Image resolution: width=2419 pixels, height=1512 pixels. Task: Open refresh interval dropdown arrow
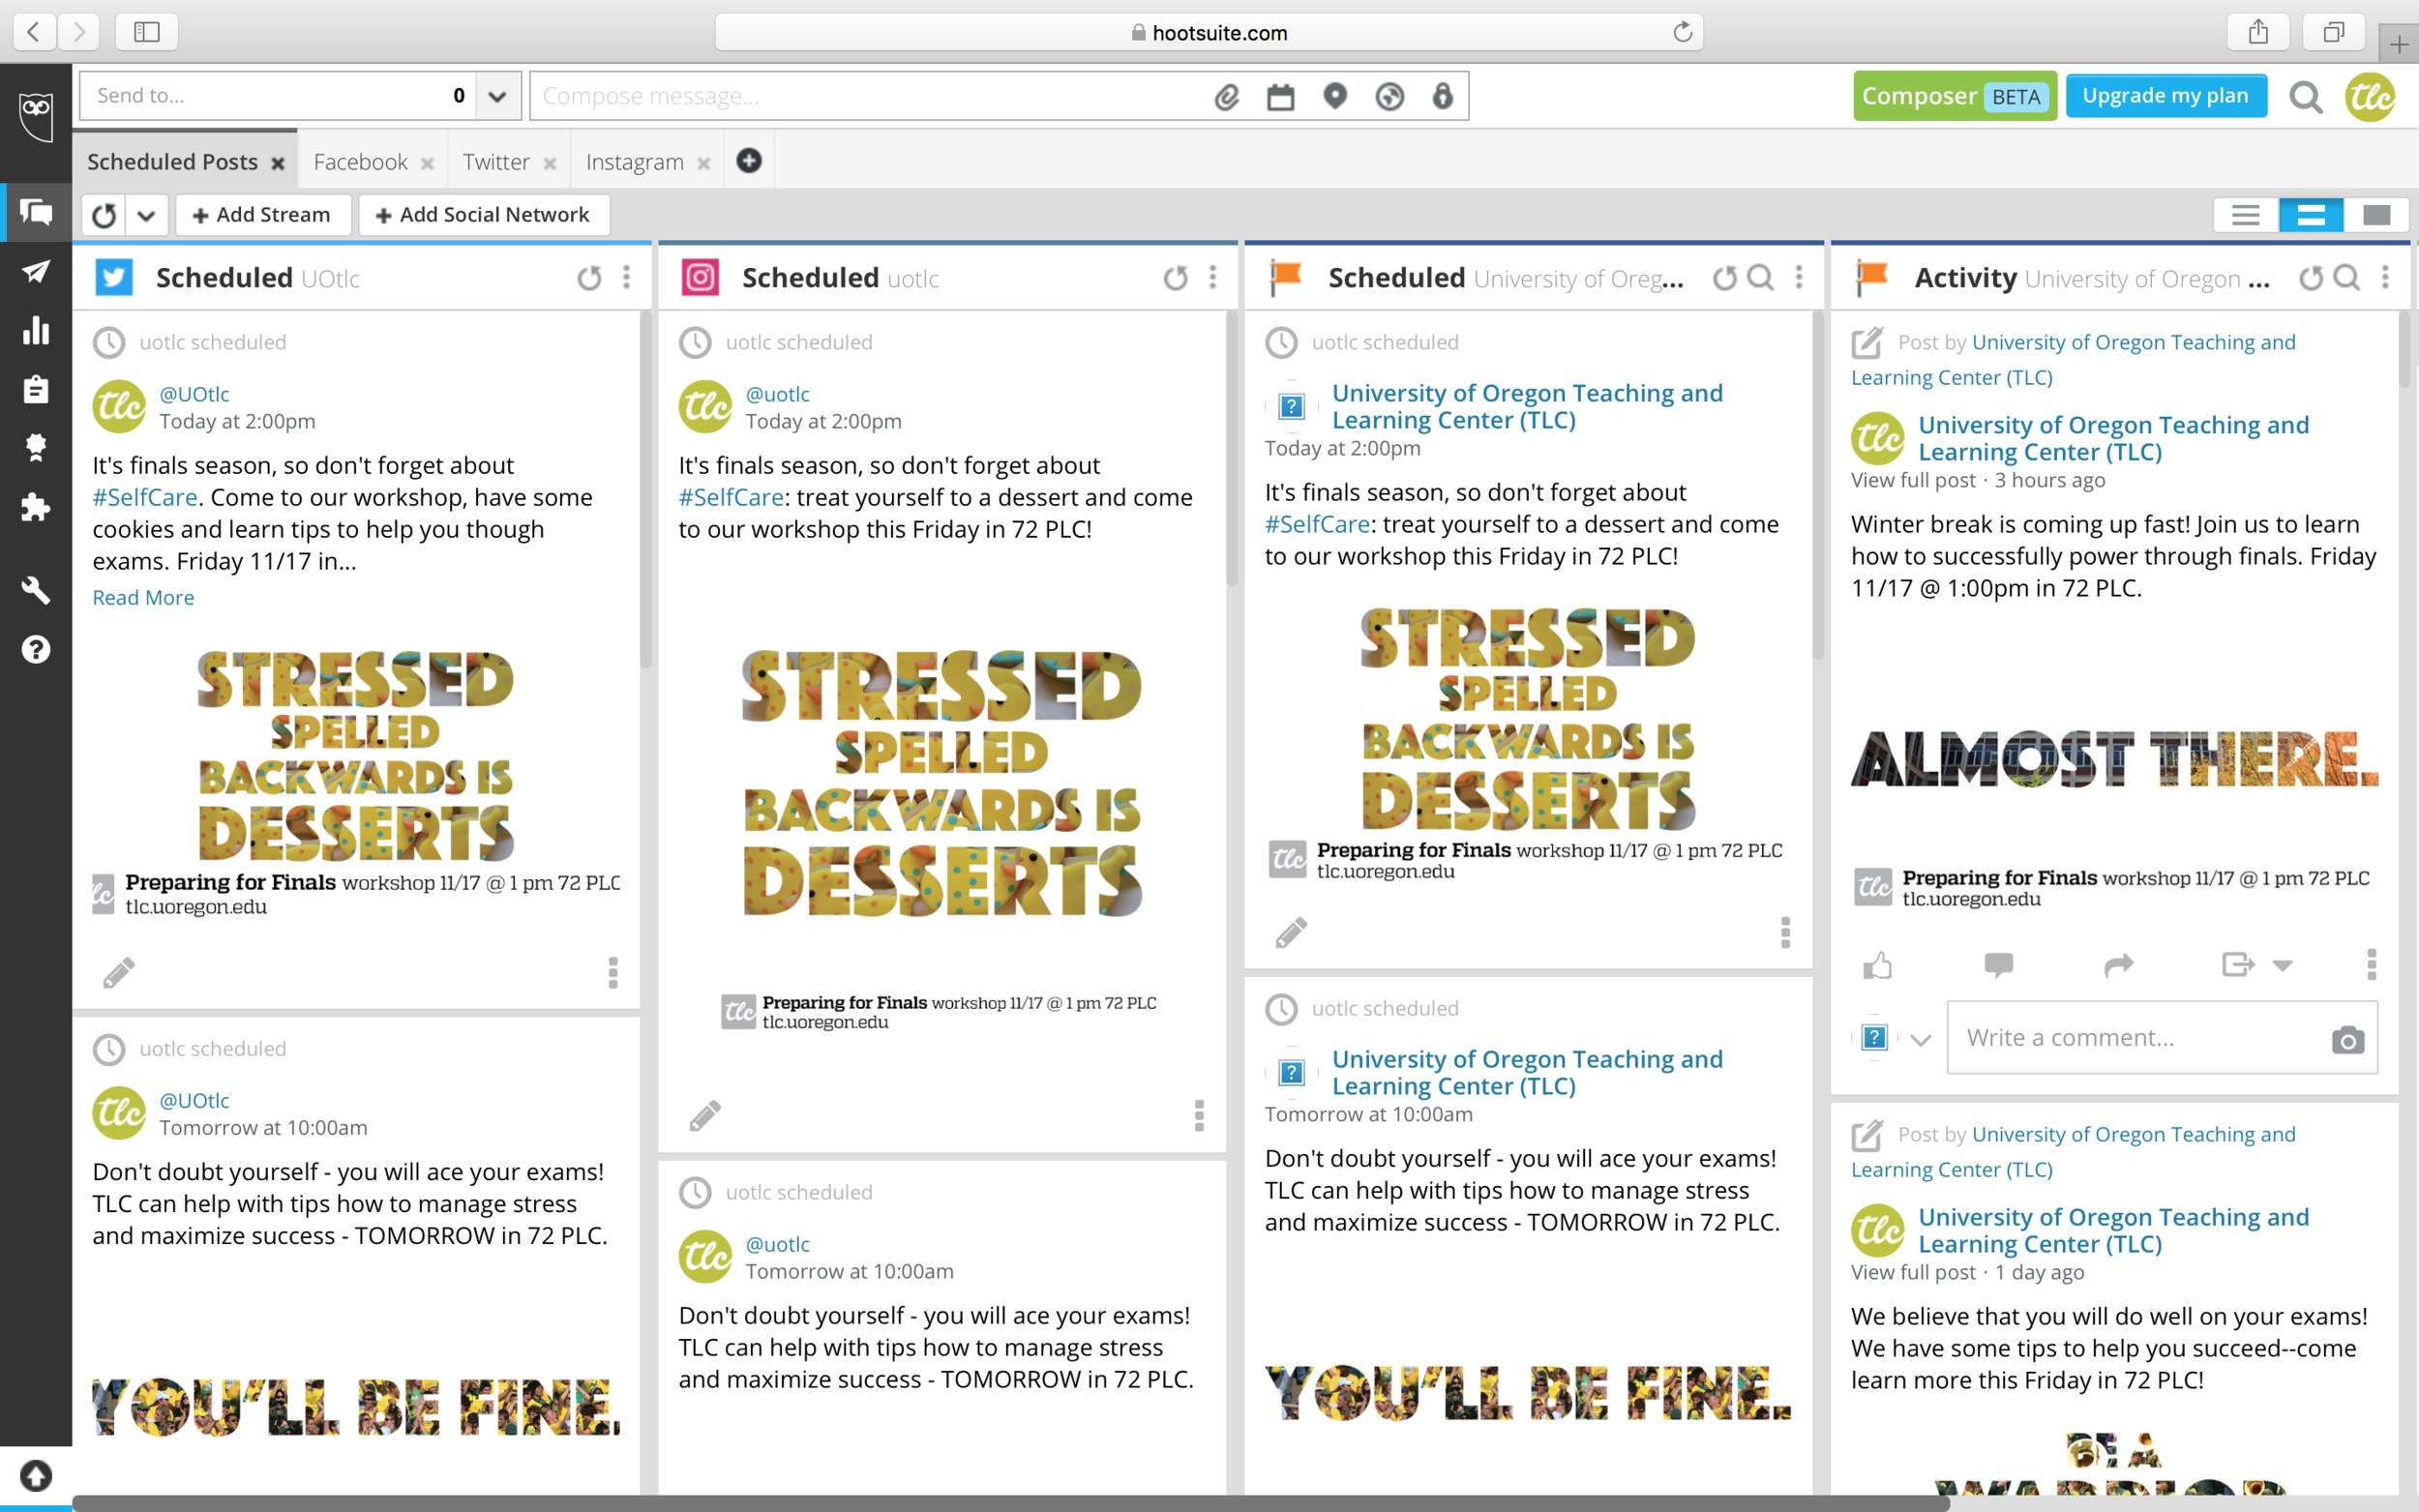146,215
